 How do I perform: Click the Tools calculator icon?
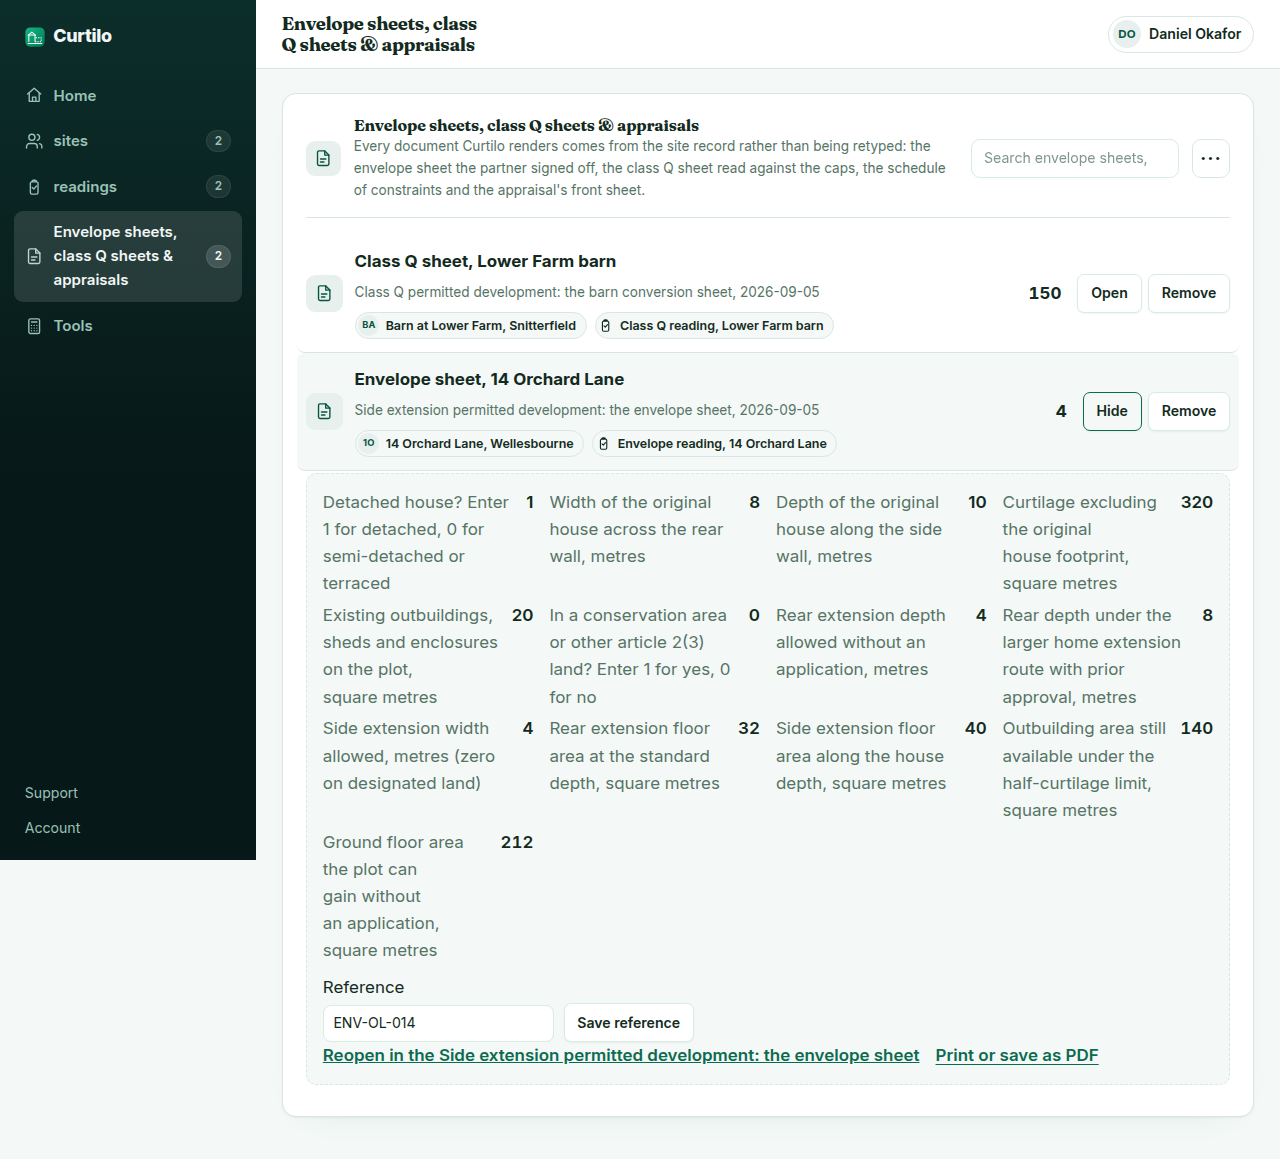(34, 326)
